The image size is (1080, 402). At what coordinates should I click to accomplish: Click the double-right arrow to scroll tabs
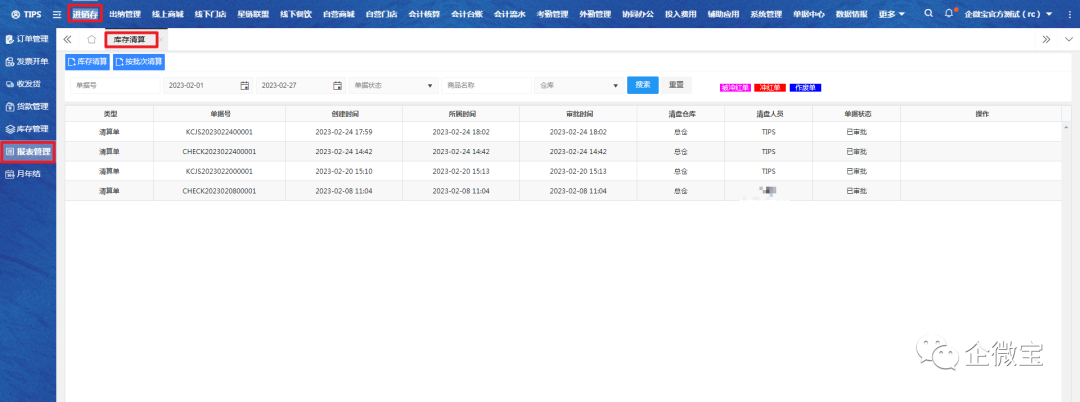1046,39
